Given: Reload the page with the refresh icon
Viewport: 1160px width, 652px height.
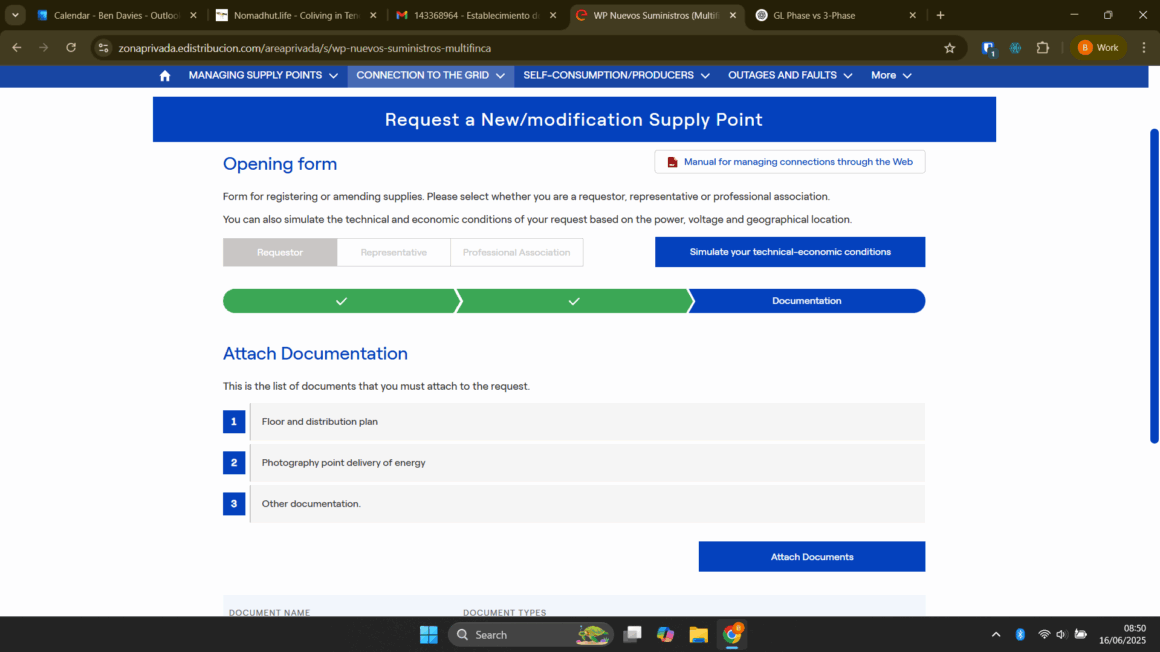Looking at the screenshot, I should click(71, 48).
